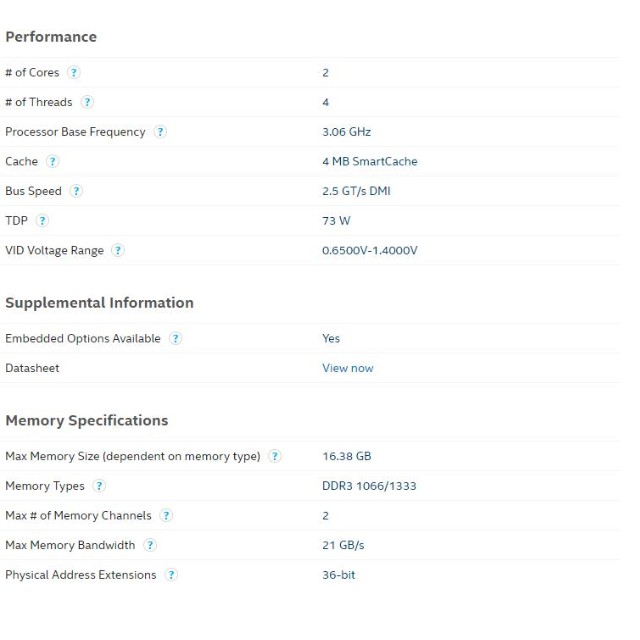Click Embedded Options Available help icon
This screenshot has height=640, width=640.
(x=175, y=338)
